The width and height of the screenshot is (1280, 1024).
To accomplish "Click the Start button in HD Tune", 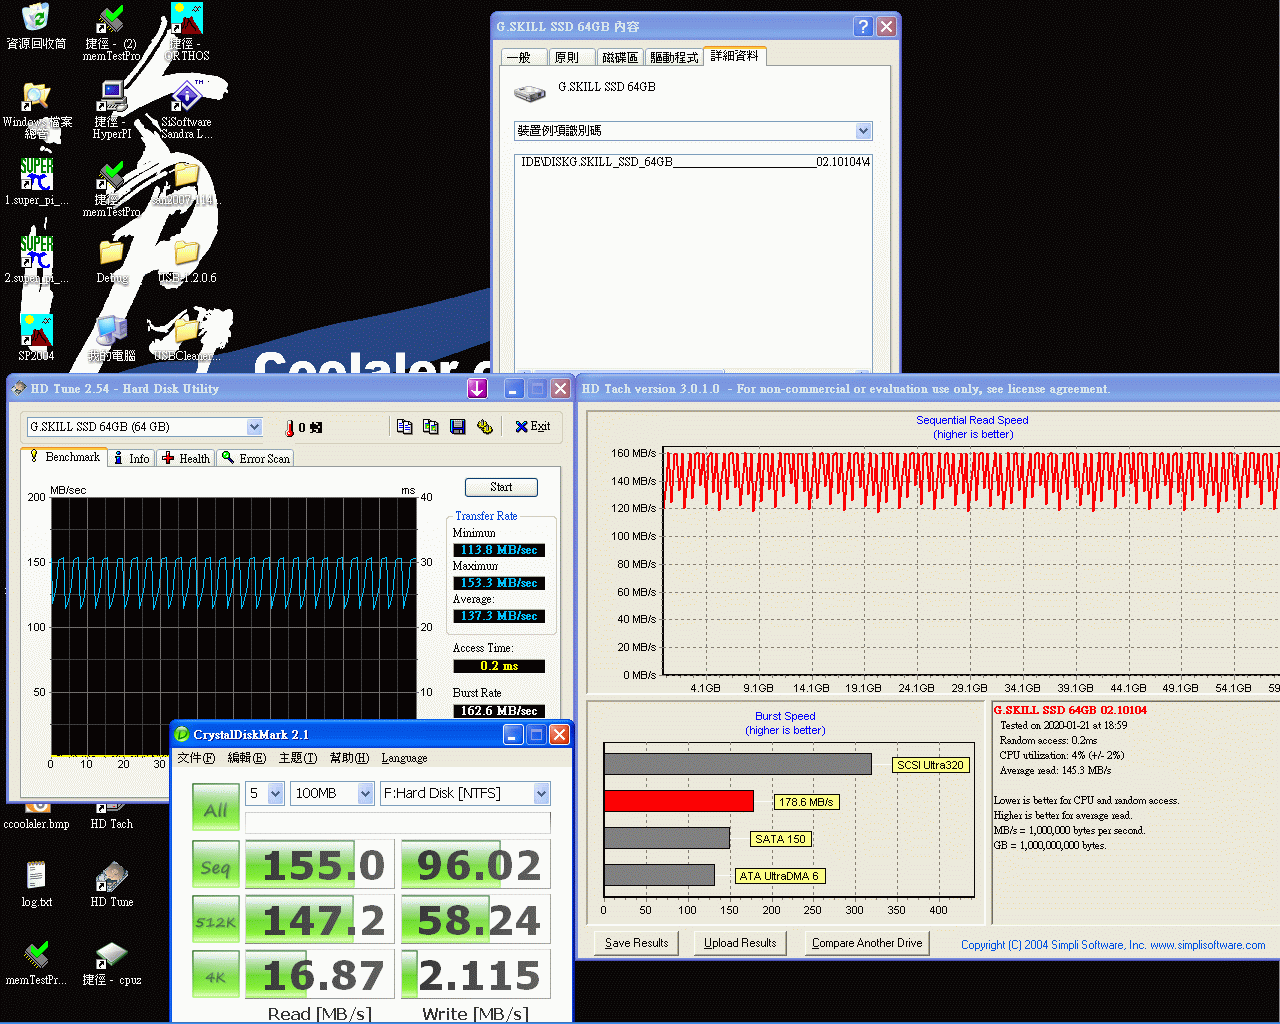I will tap(501, 487).
